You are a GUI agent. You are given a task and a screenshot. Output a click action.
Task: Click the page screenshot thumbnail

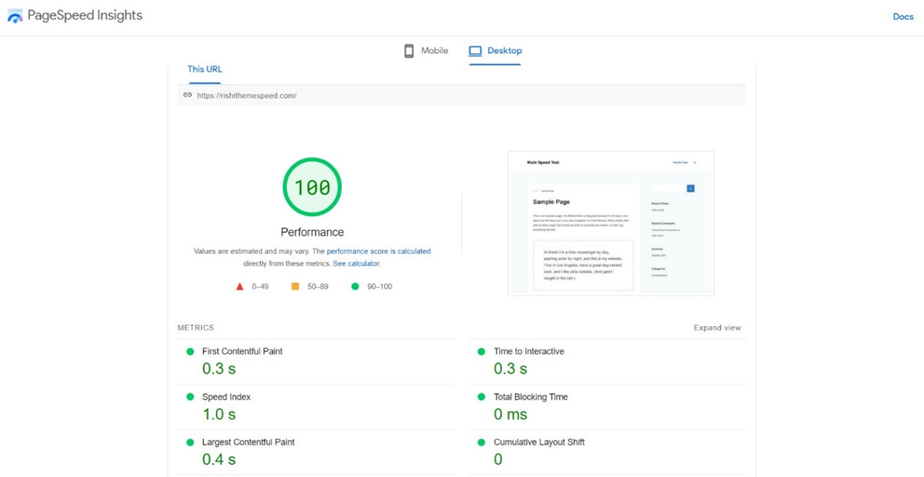point(611,223)
